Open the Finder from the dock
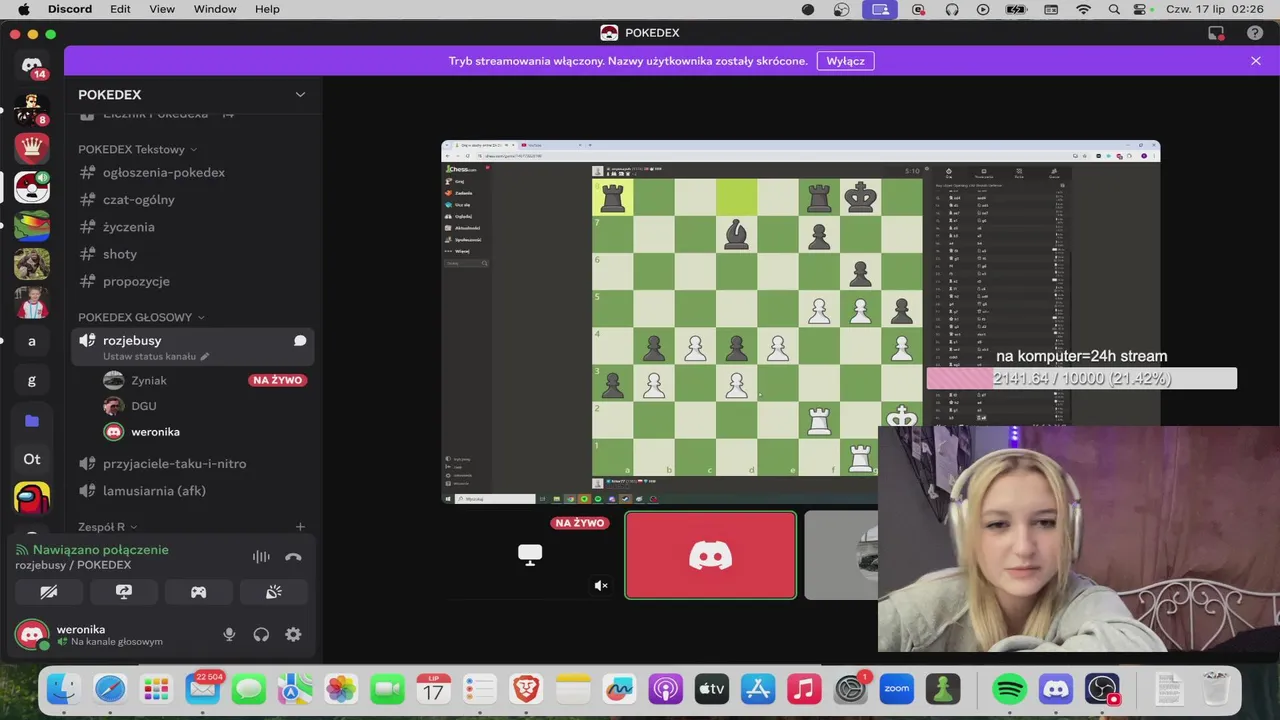The image size is (1280, 720). click(x=64, y=688)
